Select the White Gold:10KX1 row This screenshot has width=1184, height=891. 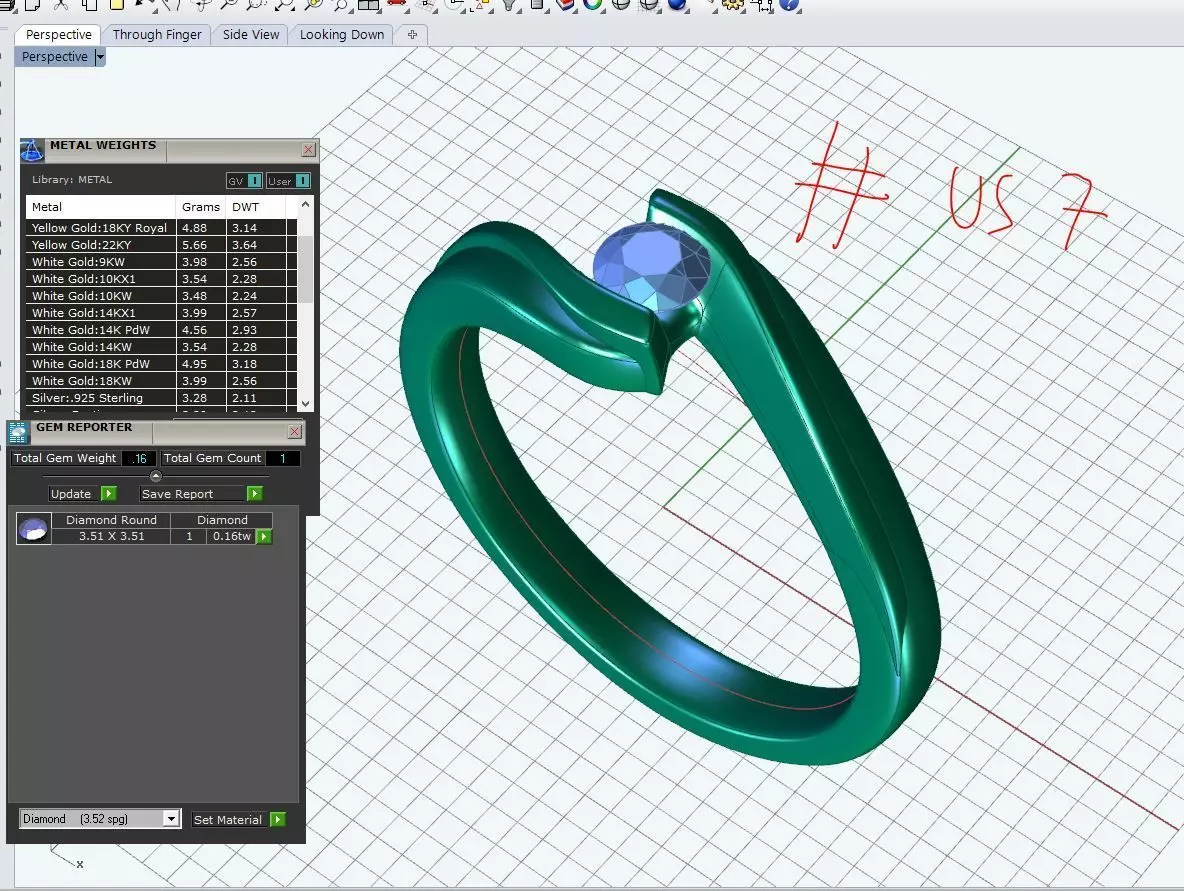(162, 279)
